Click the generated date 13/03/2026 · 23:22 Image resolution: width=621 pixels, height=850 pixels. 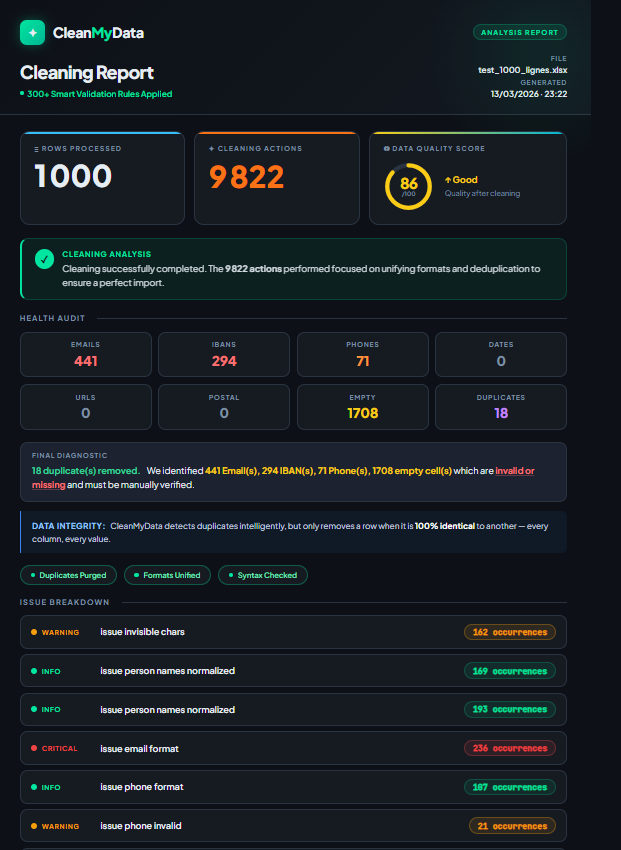pyautogui.click(x=529, y=94)
